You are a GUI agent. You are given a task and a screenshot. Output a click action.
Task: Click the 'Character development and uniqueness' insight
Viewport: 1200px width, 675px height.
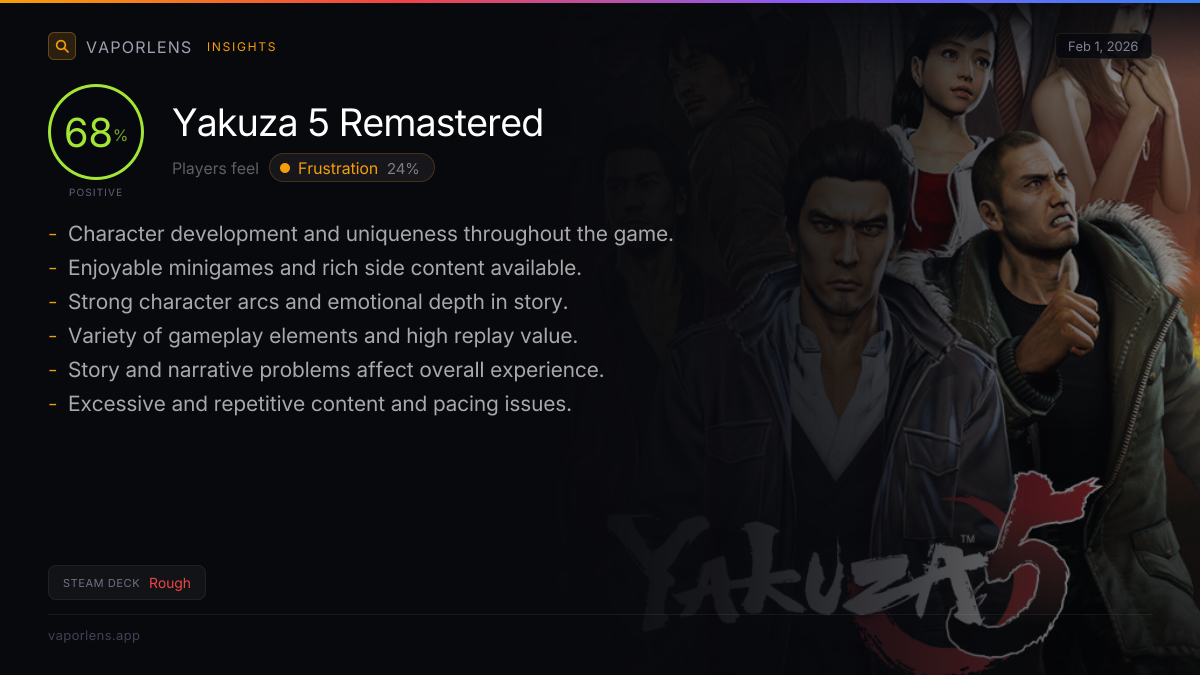[x=370, y=234]
